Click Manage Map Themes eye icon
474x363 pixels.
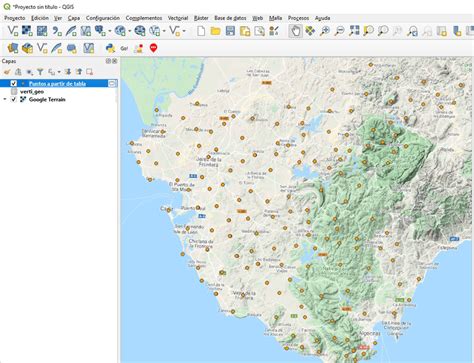click(x=30, y=72)
